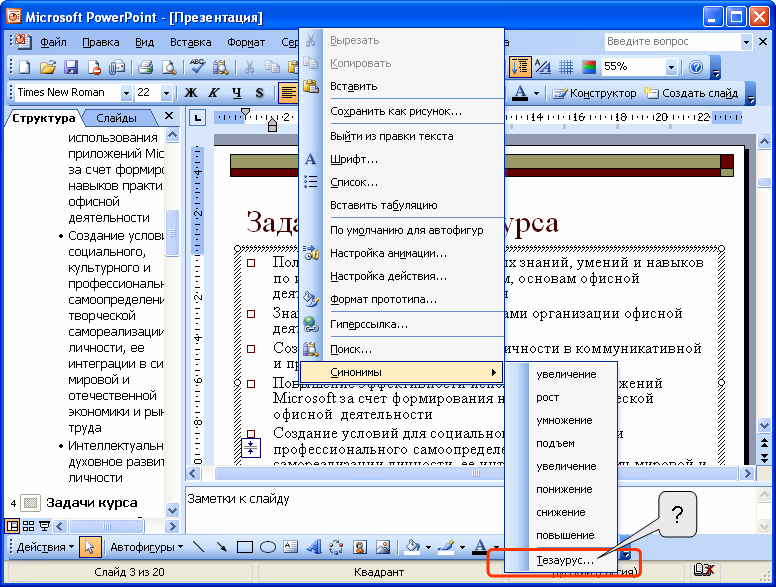Image resolution: width=776 pixels, height=587 pixels.
Task: Click the standard toolbar Cut scissors icon
Action: (x=249, y=67)
